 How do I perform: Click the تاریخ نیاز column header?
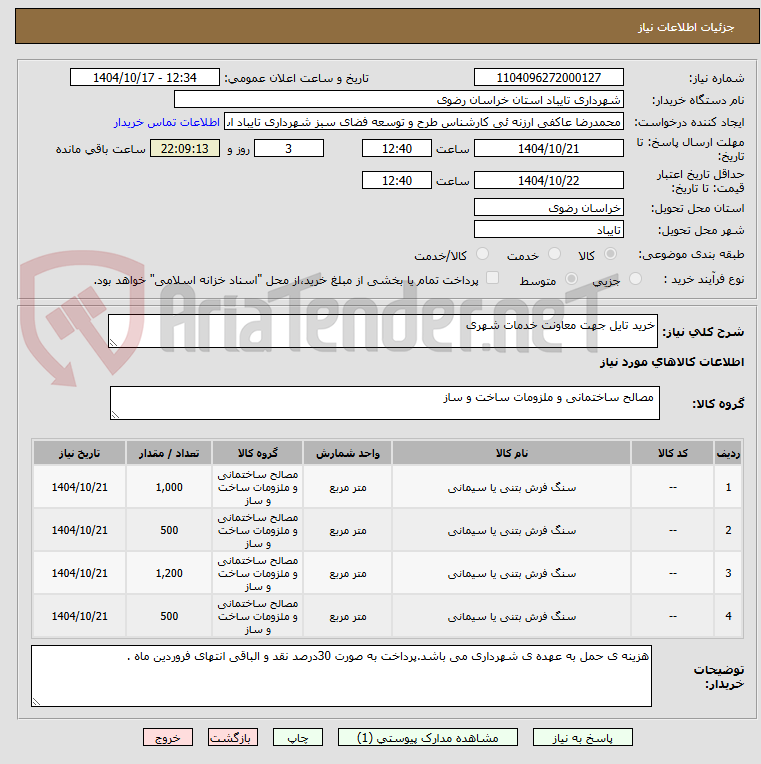point(79,453)
